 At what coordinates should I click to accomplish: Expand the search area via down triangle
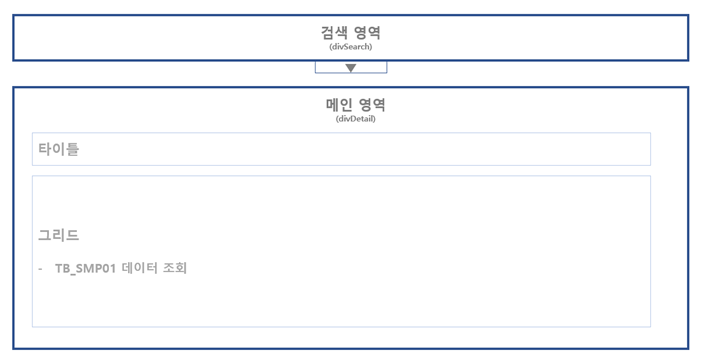tap(351, 68)
